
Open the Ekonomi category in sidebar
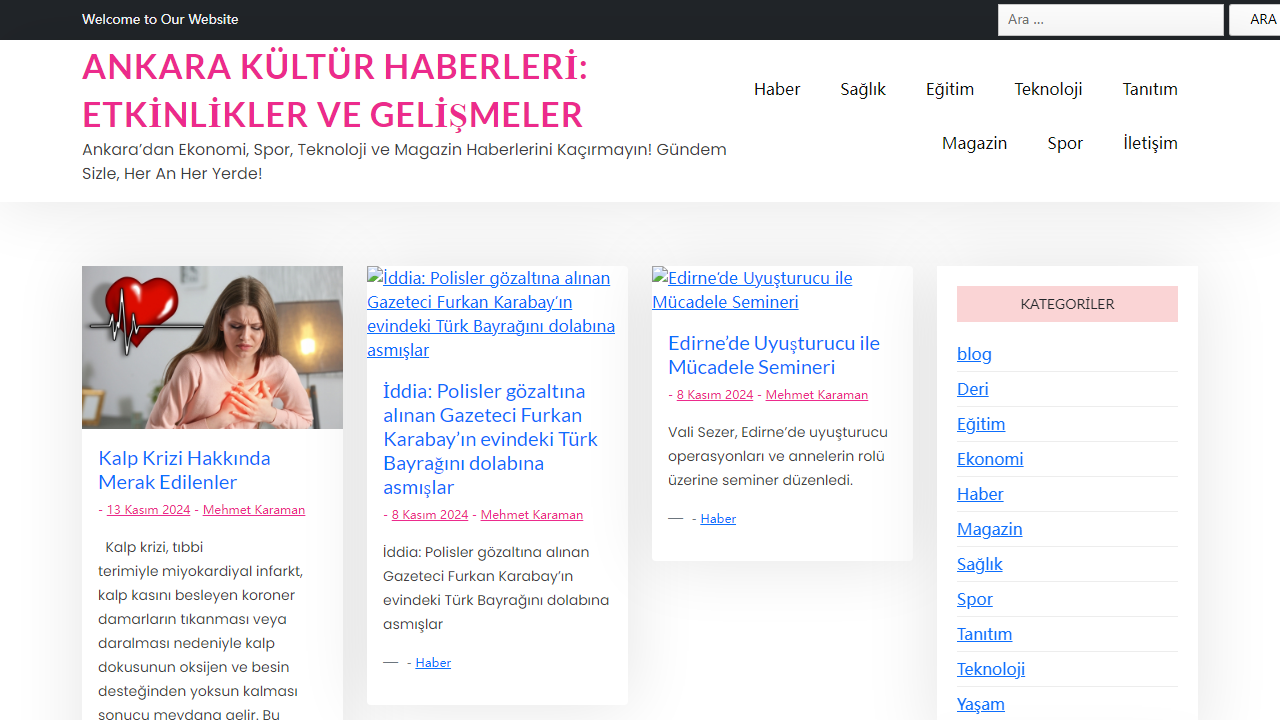pyautogui.click(x=990, y=458)
